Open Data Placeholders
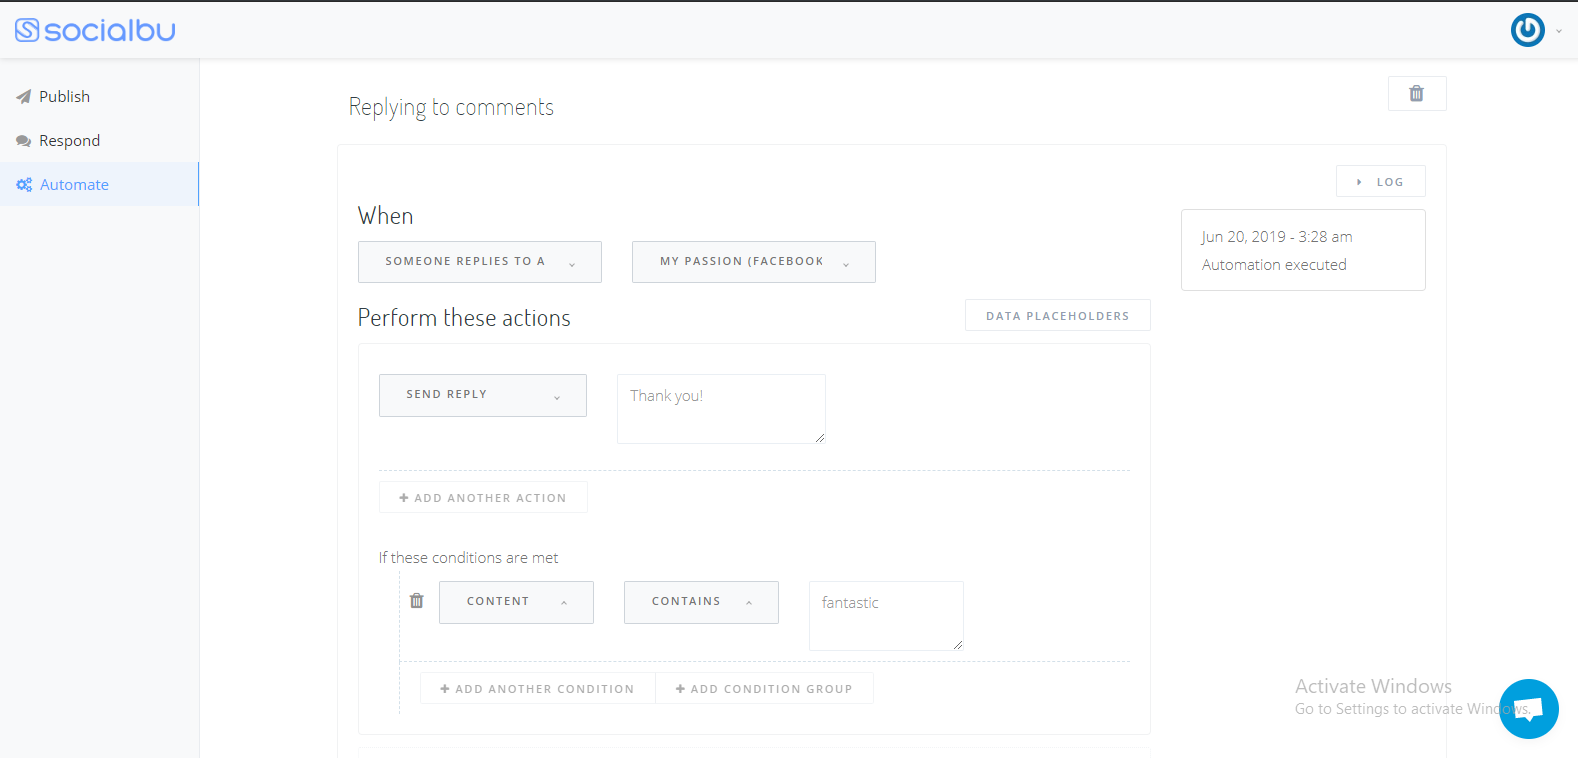This screenshot has width=1578, height=758. [x=1058, y=315]
